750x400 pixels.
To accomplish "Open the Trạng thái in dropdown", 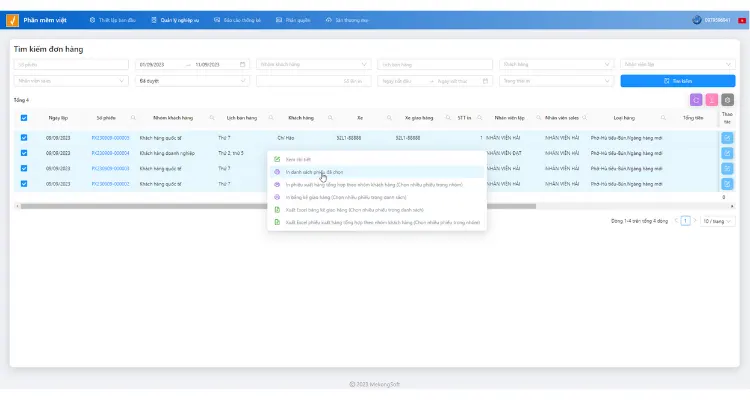I will click(556, 81).
